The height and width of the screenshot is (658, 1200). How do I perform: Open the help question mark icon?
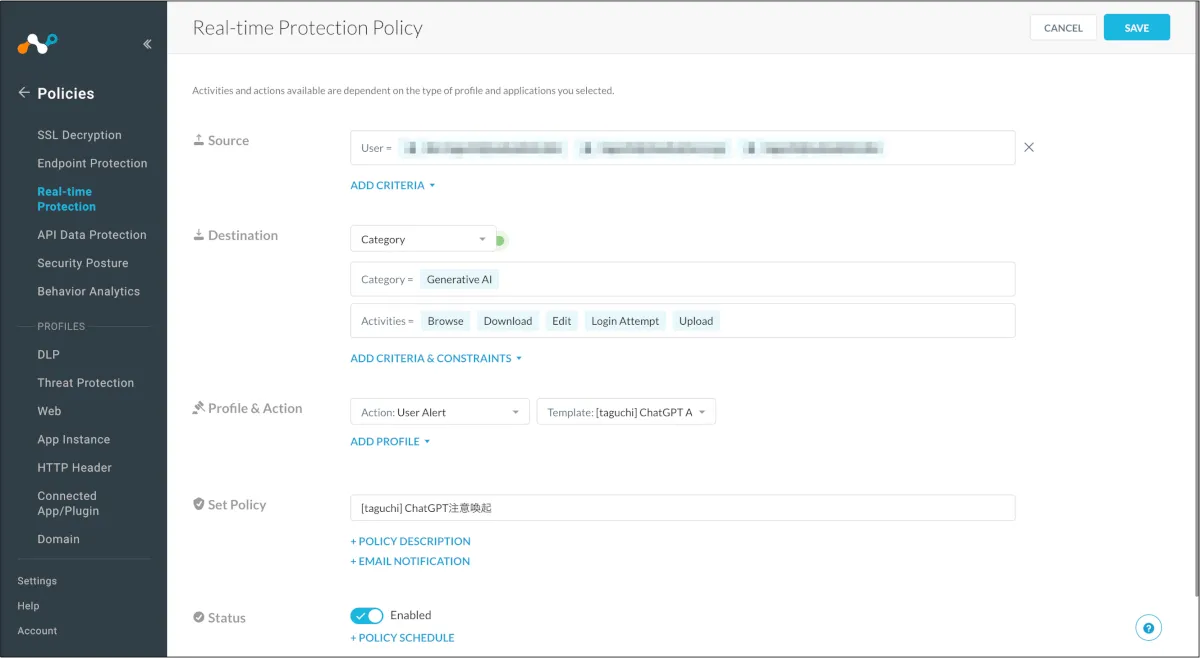pos(1148,628)
